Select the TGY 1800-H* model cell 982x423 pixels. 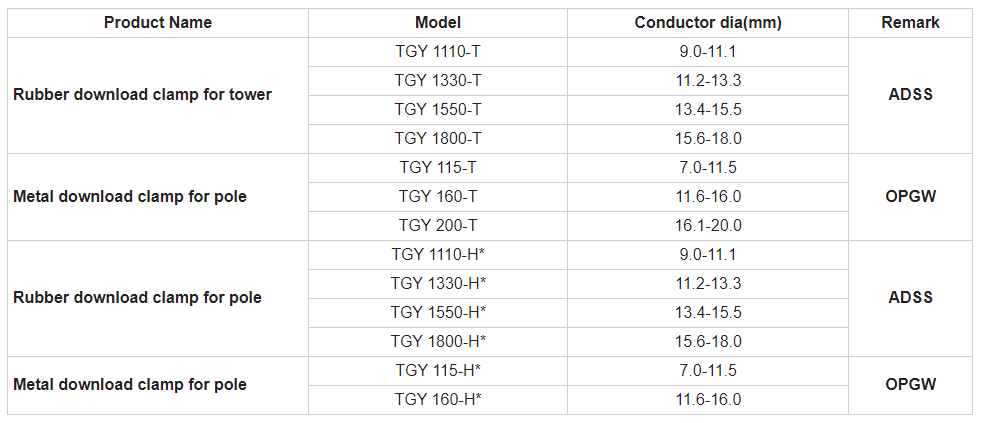438,341
